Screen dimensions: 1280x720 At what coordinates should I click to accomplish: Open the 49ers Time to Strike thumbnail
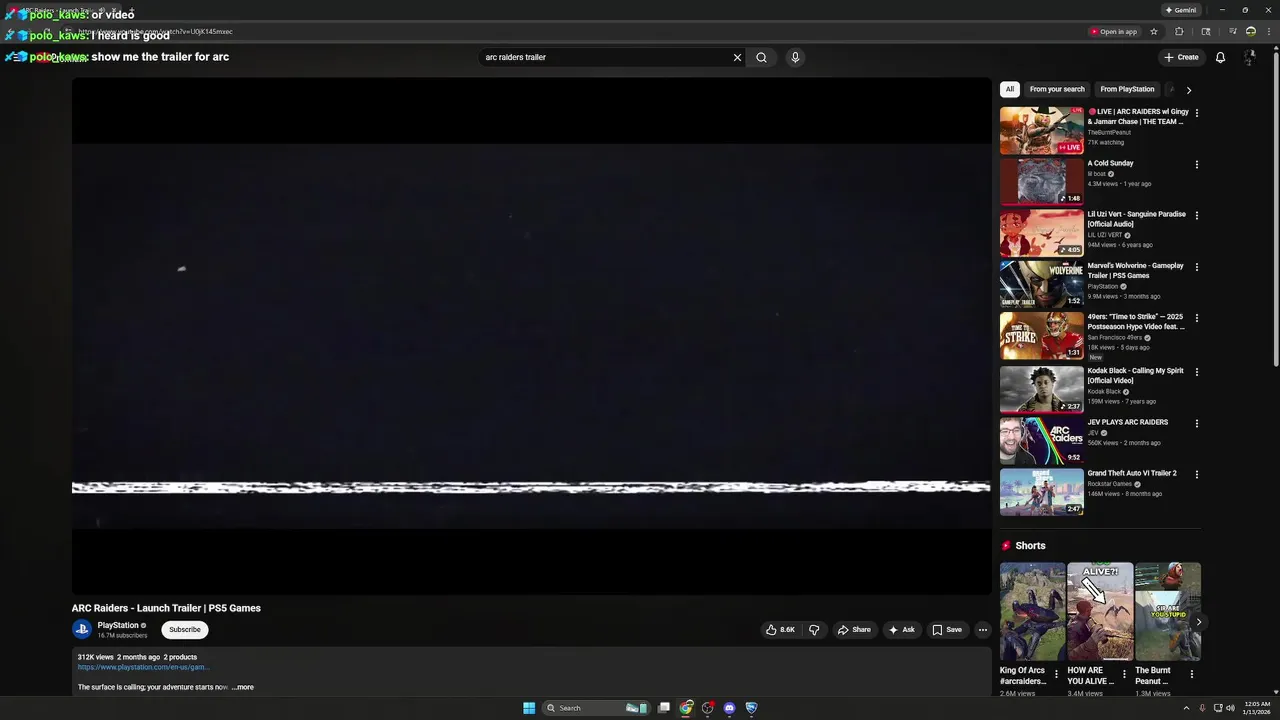(x=1041, y=336)
